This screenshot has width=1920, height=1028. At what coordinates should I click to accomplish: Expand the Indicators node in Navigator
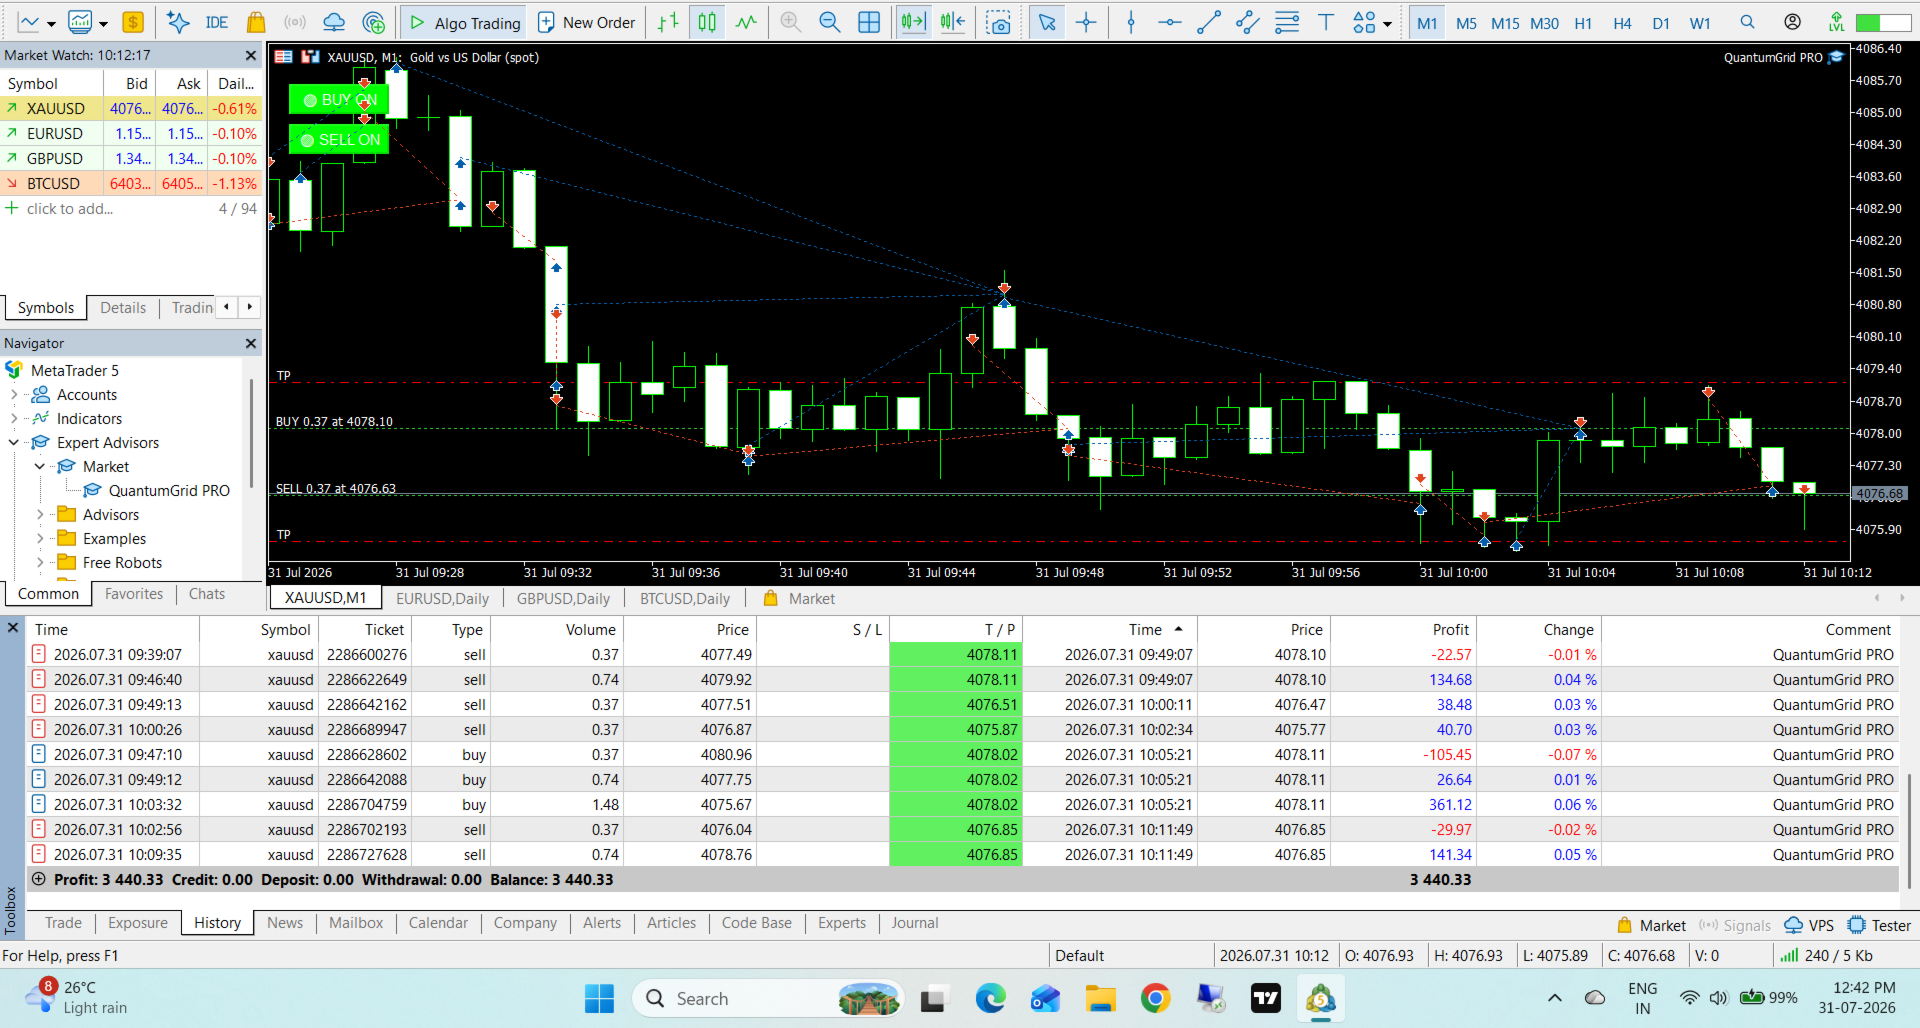pos(14,419)
